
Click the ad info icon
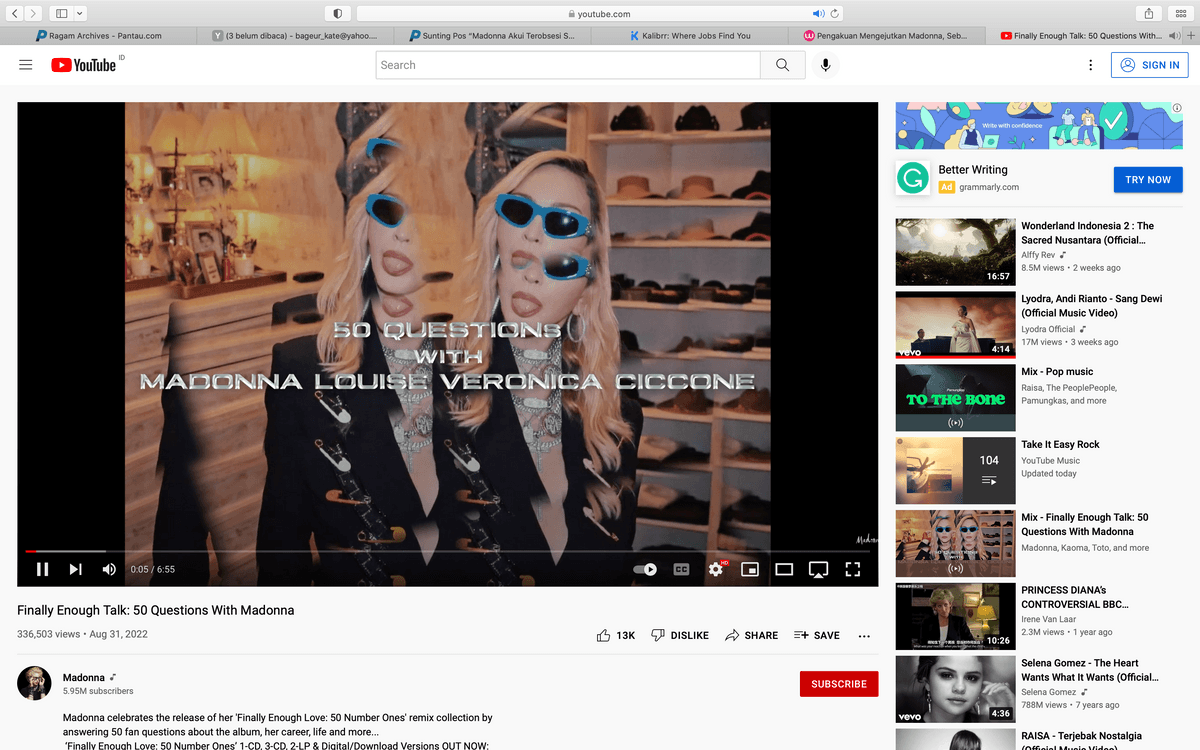[x=1177, y=108]
